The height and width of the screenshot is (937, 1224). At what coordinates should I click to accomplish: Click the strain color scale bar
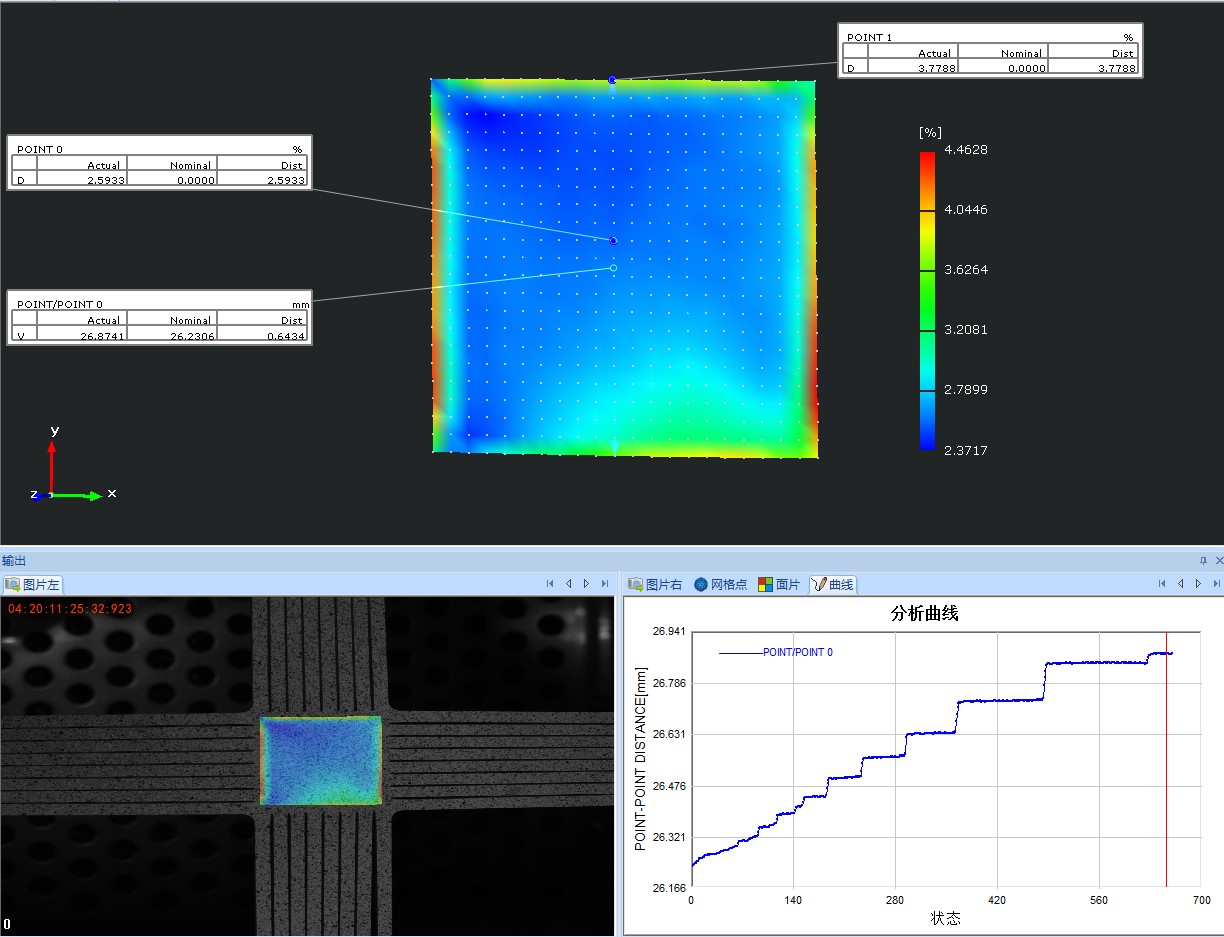927,300
